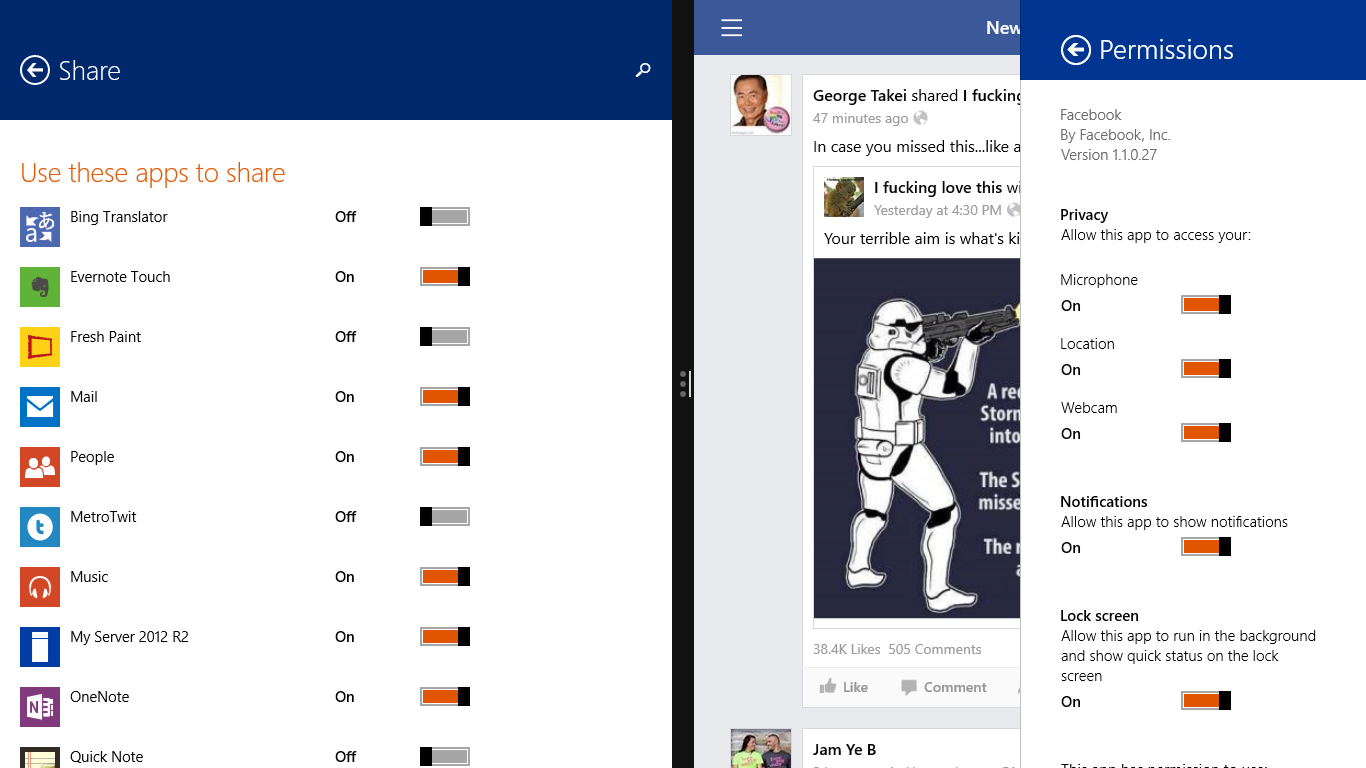Disable My Server 2012 R2 sharing switch
1366x768 pixels.
point(445,637)
